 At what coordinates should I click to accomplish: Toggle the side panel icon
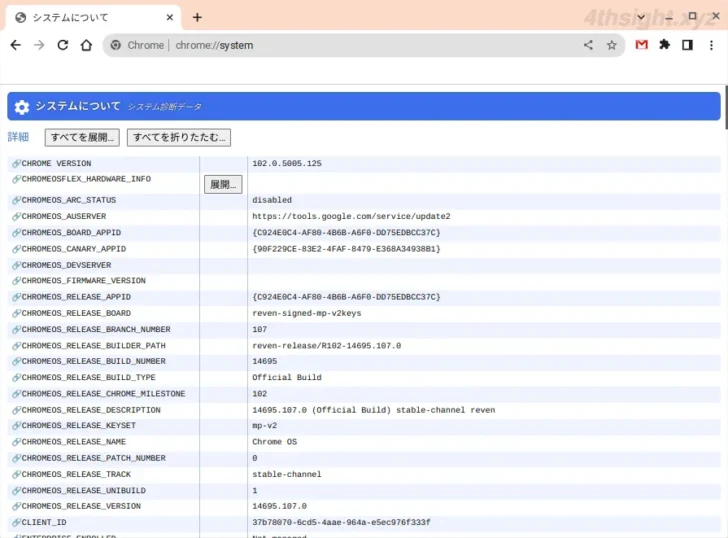point(688,45)
